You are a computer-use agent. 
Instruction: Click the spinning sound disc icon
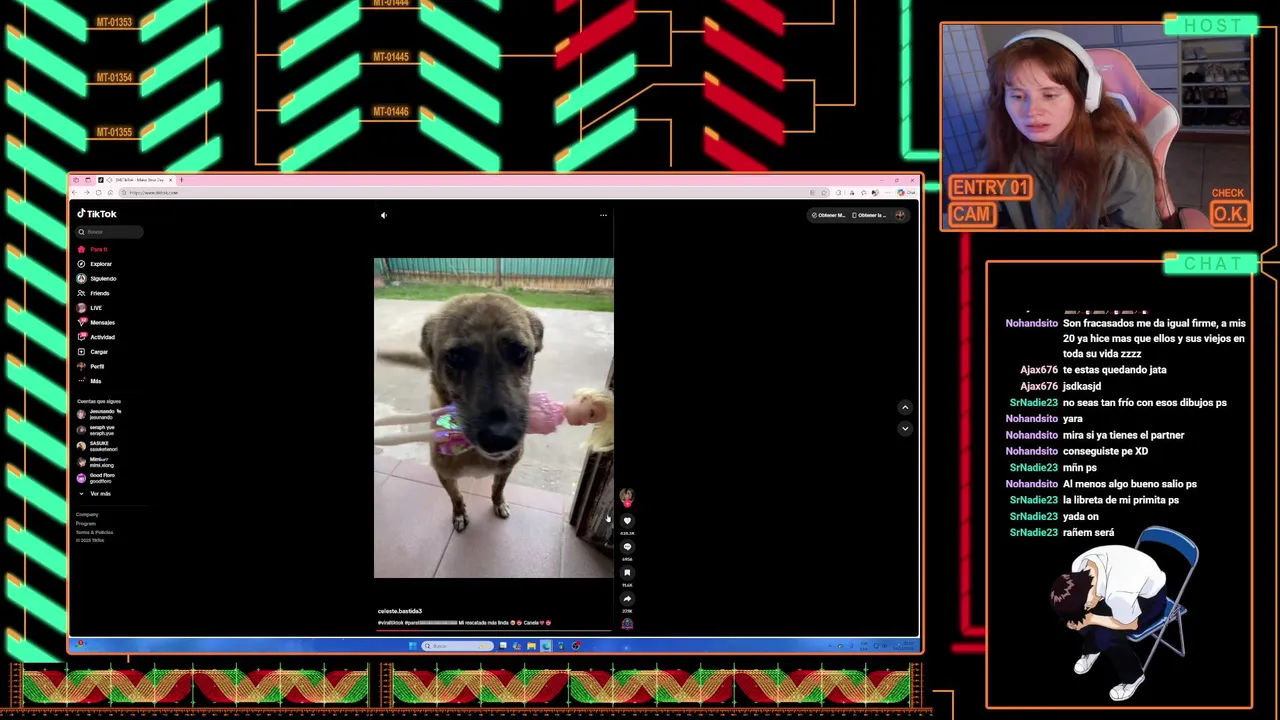[x=627, y=624]
